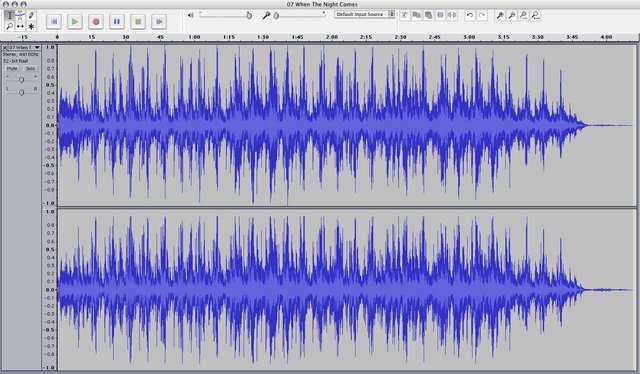Click in the left channel waveform

[x=347, y=125]
